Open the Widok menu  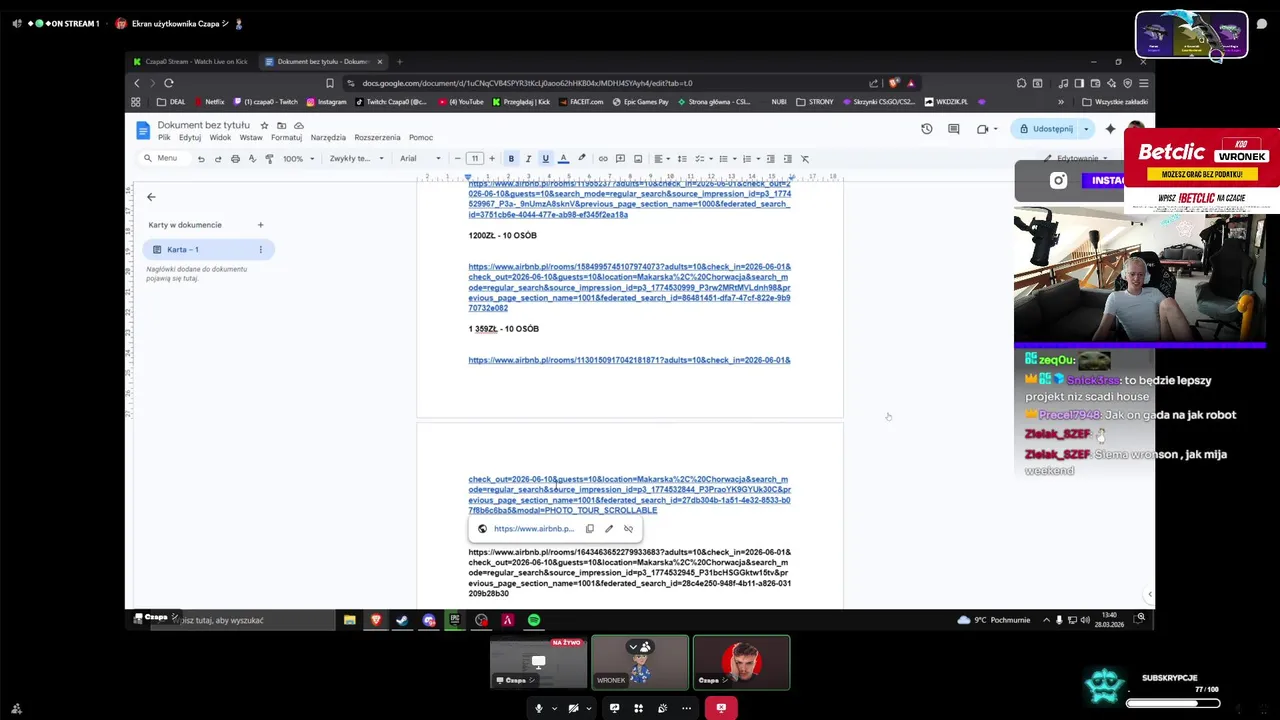[x=220, y=138]
